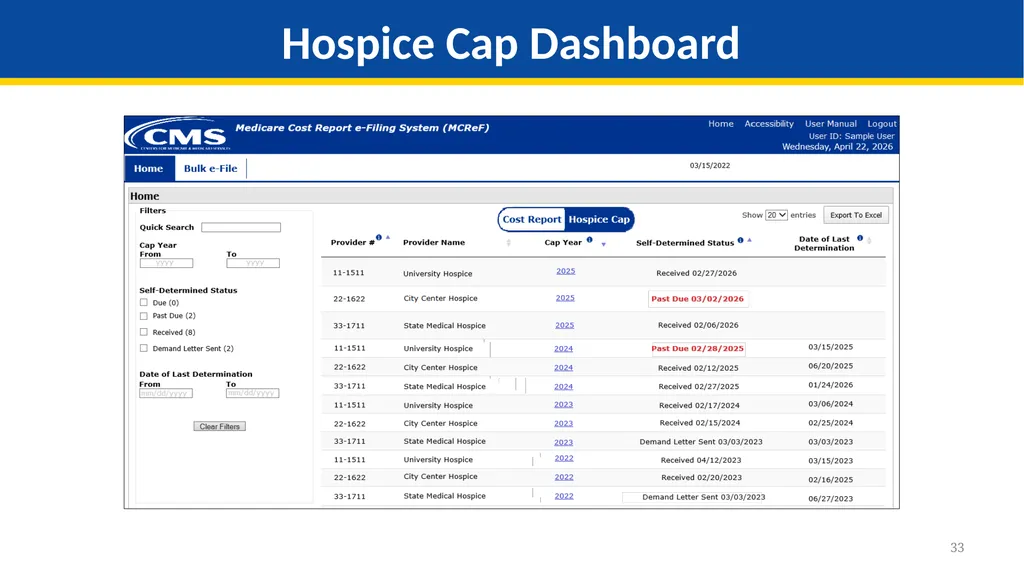Click 'Received 02/06/2026' status cell
The image size is (1024, 575).
(x=698, y=325)
